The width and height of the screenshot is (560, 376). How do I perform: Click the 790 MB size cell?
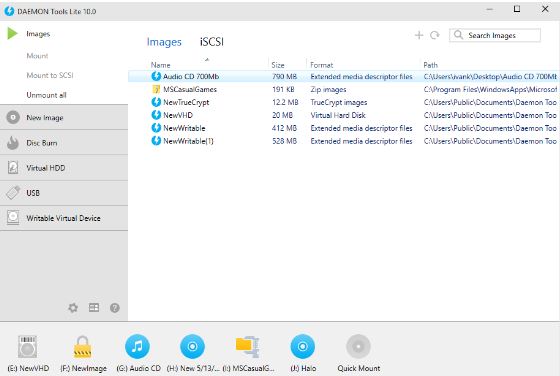pos(284,76)
